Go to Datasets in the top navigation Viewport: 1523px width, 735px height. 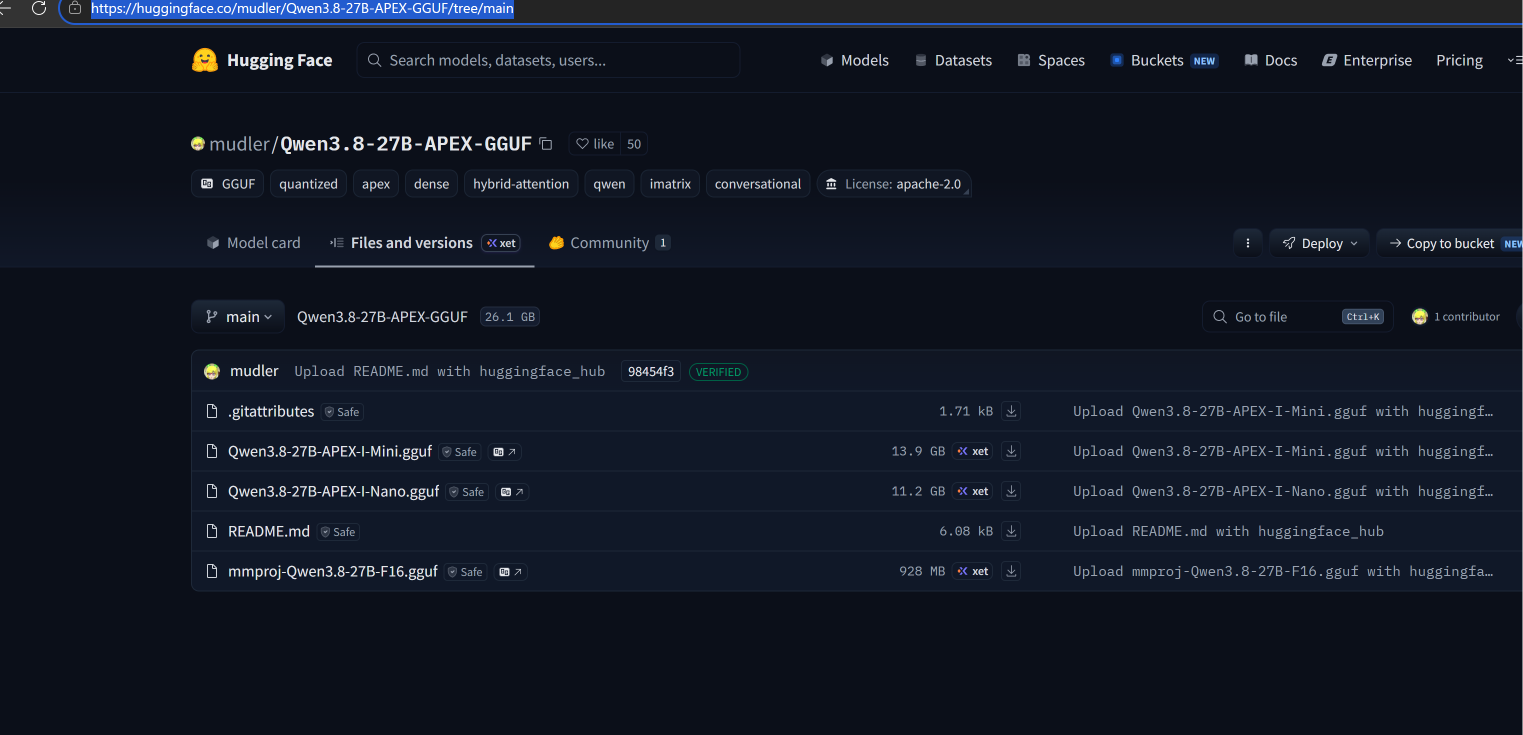pos(953,60)
